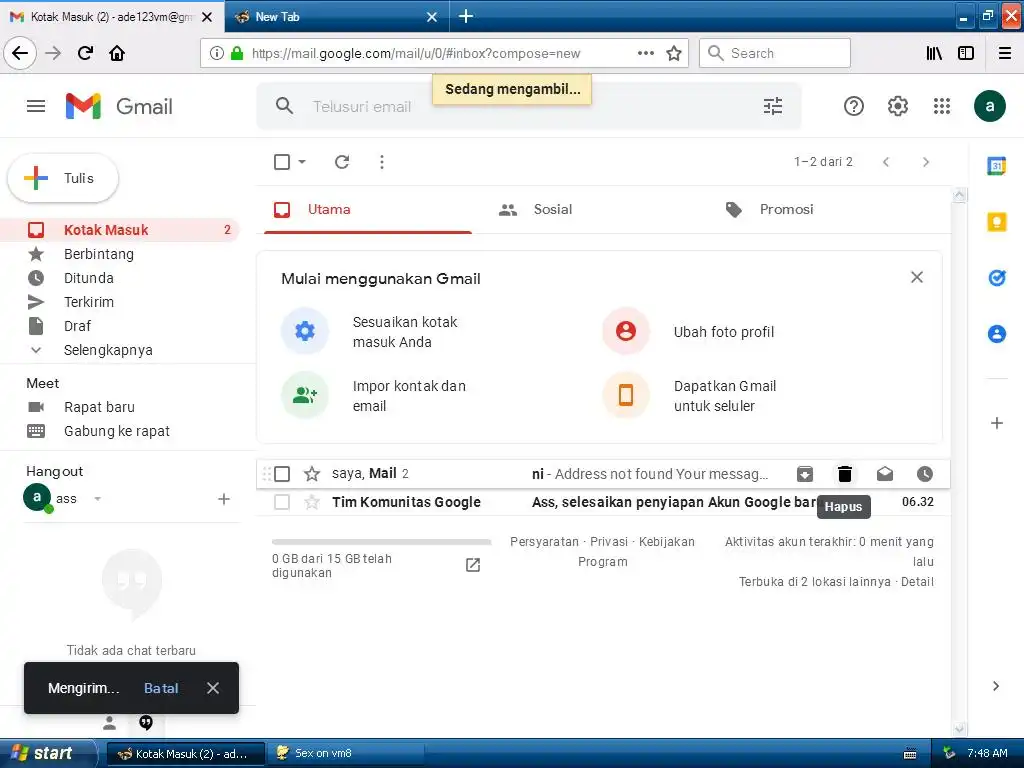
Task: Open the more actions three-dot menu
Action: point(382,162)
